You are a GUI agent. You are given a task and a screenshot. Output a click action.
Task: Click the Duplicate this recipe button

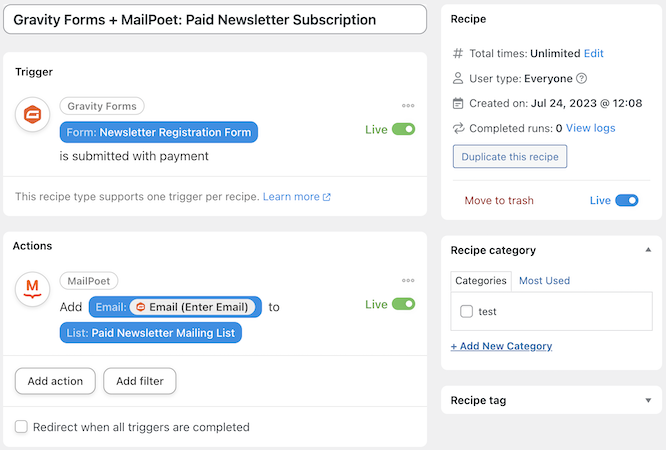tap(510, 156)
